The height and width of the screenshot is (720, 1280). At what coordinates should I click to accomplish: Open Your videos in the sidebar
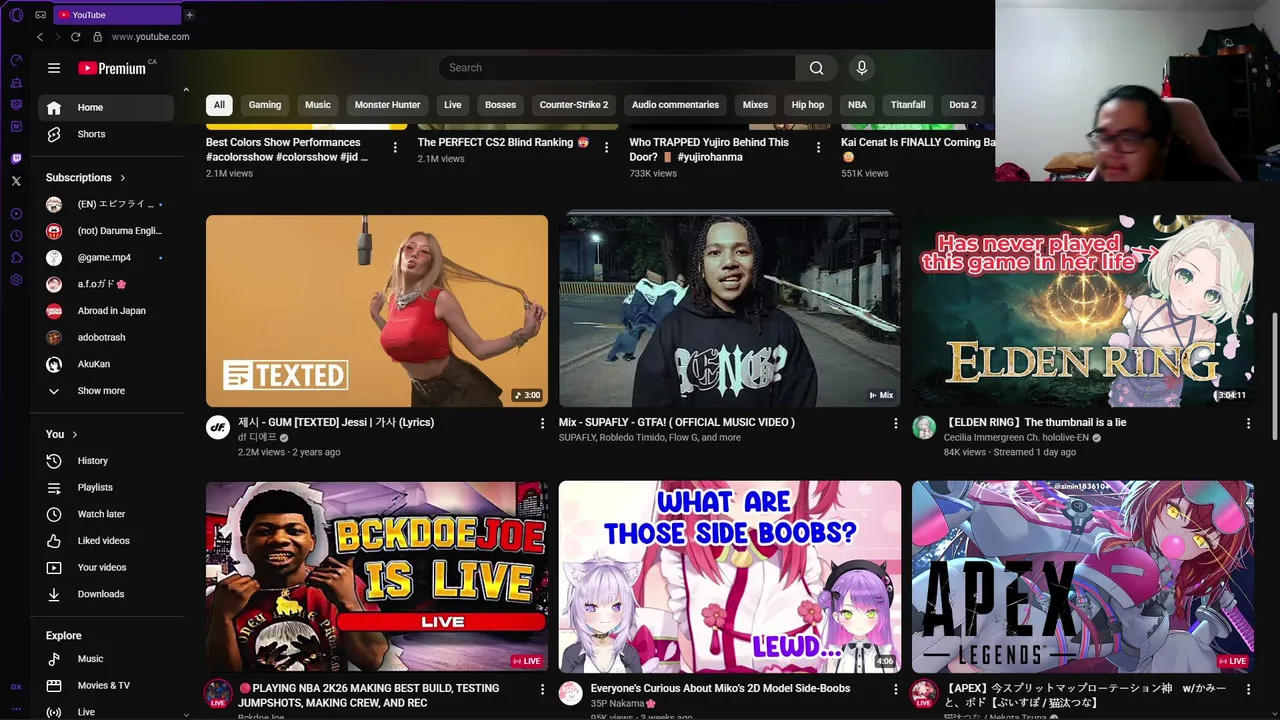pos(107,567)
